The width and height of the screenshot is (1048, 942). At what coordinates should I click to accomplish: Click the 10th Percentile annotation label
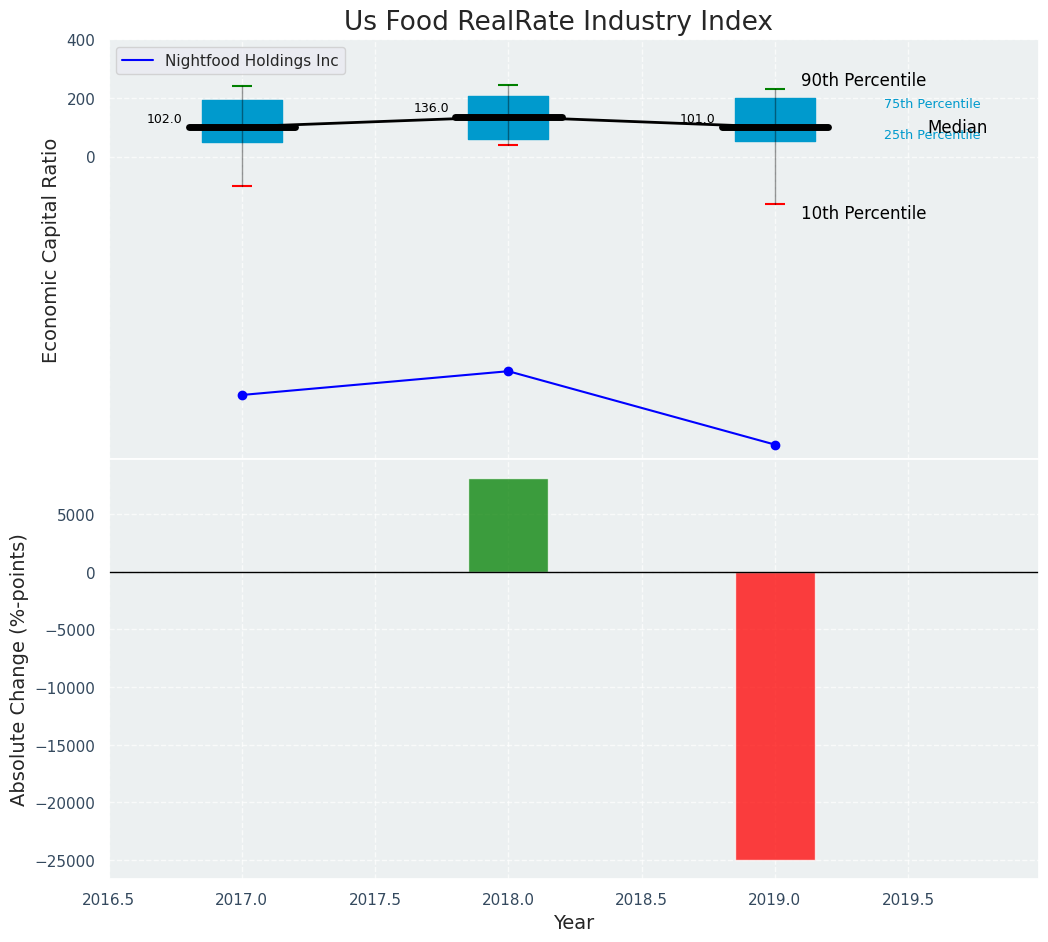point(863,213)
